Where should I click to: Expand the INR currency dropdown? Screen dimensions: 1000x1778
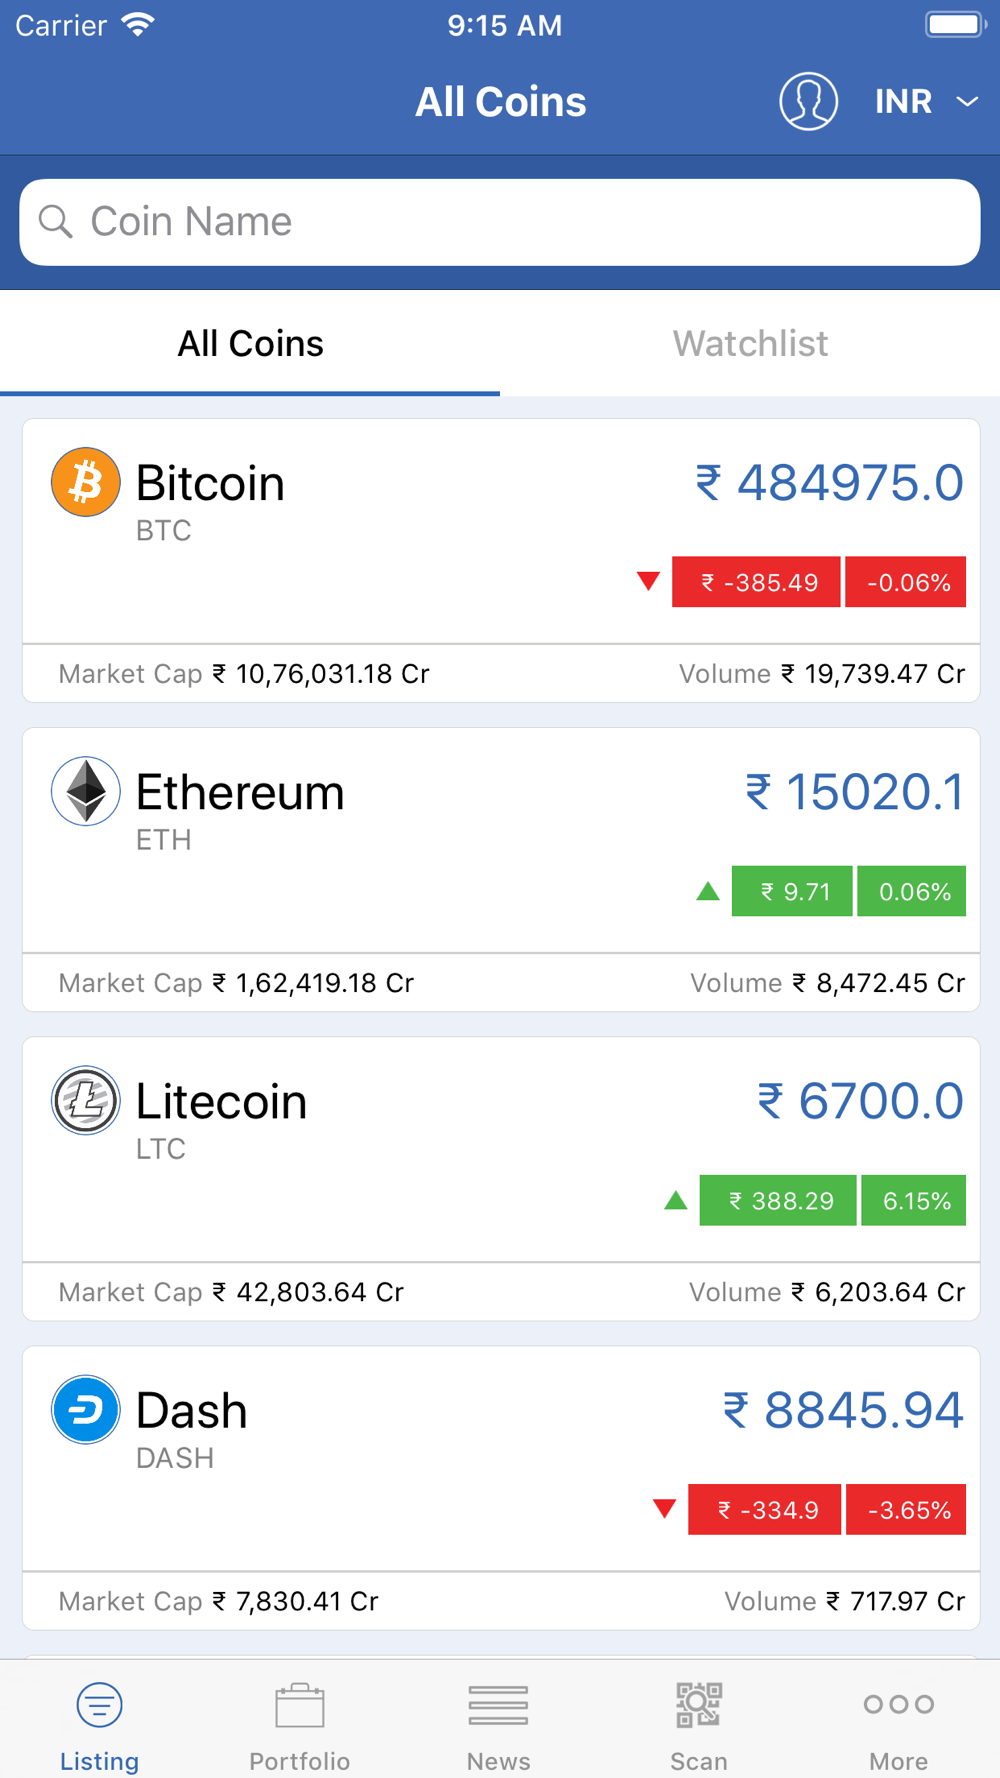[x=926, y=101]
